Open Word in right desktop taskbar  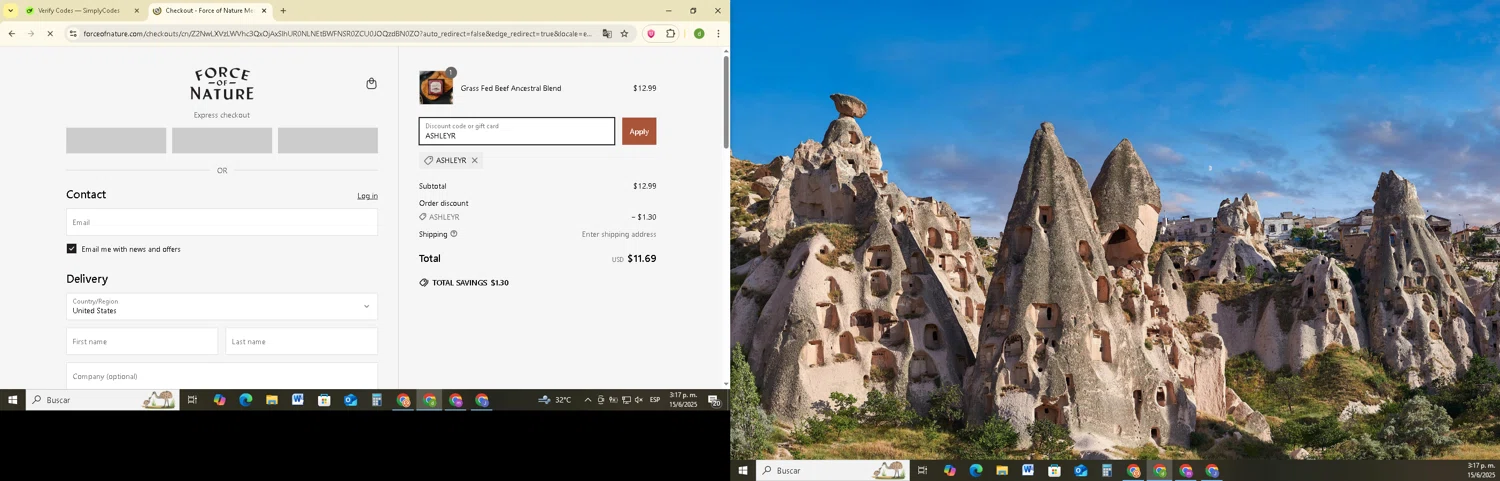[1028, 470]
